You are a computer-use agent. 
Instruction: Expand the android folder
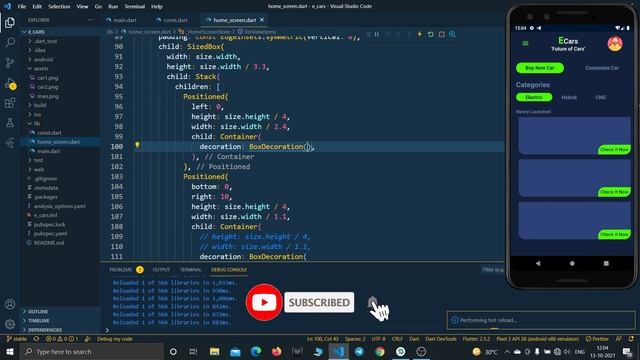pos(60,60)
